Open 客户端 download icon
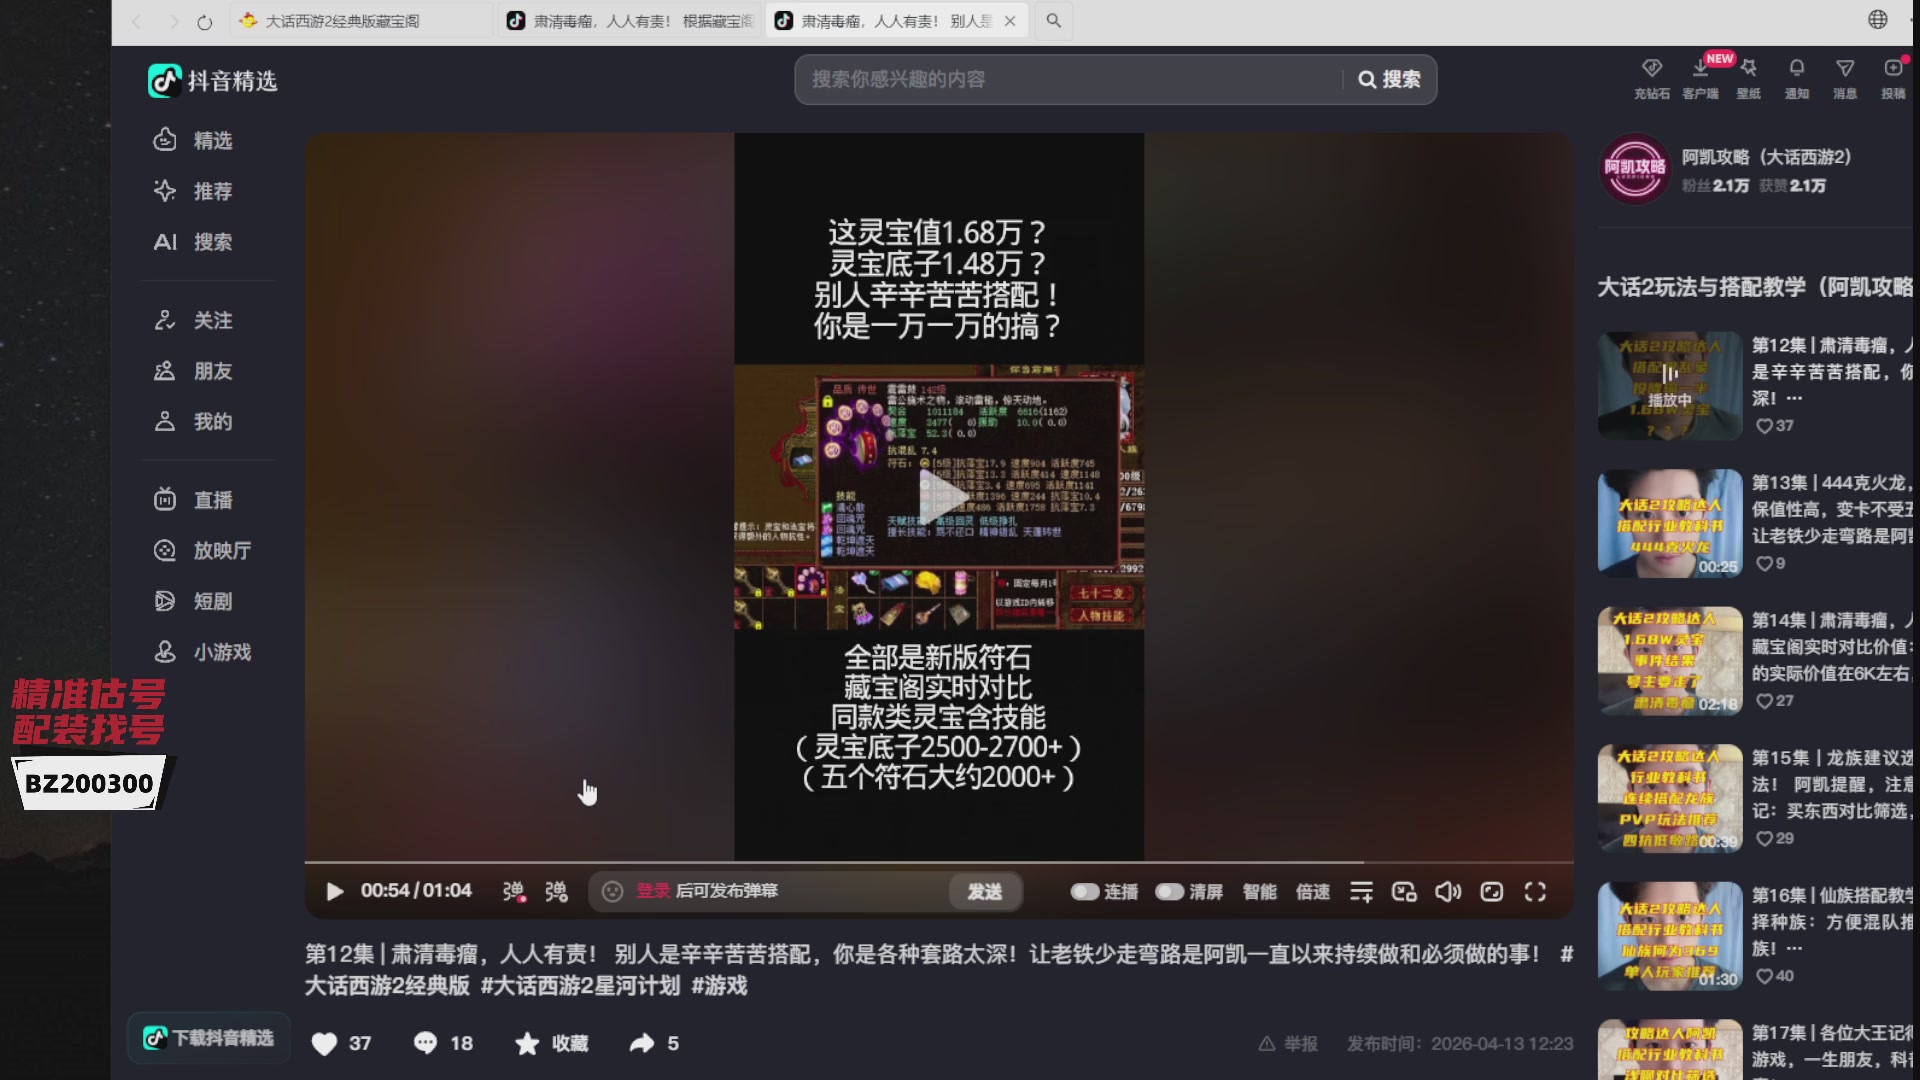 click(x=1700, y=78)
